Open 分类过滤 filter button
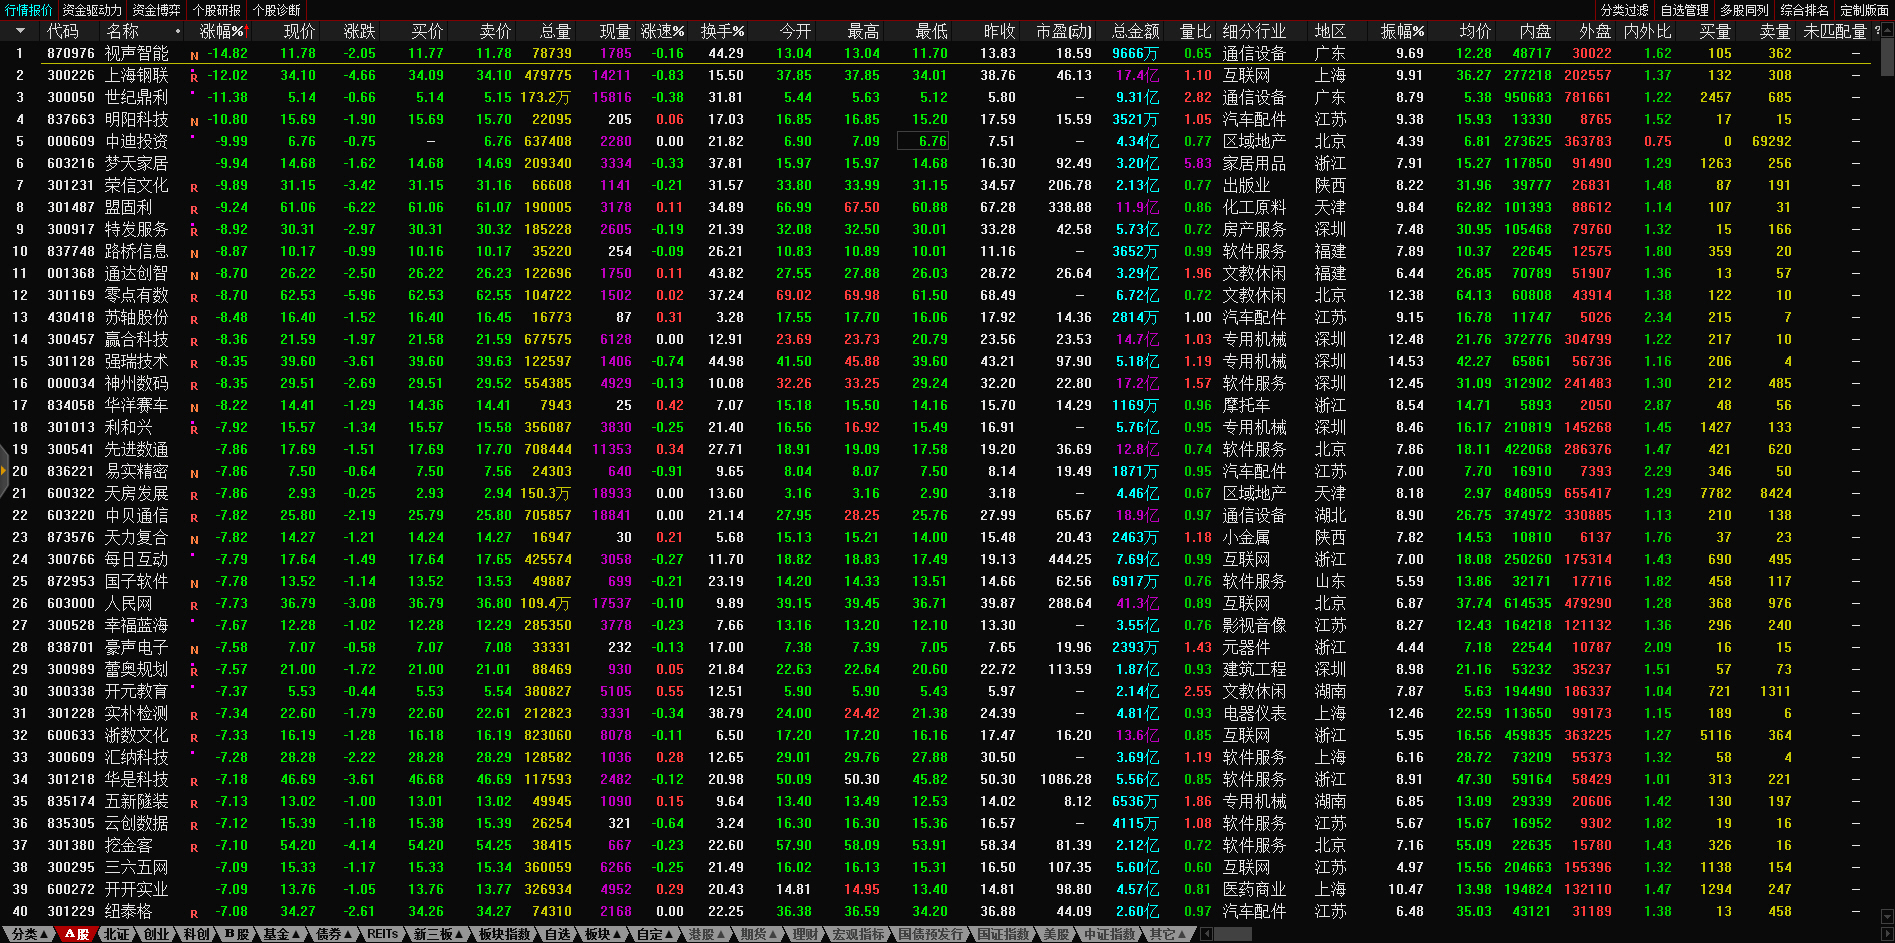 coord(1624,10)
